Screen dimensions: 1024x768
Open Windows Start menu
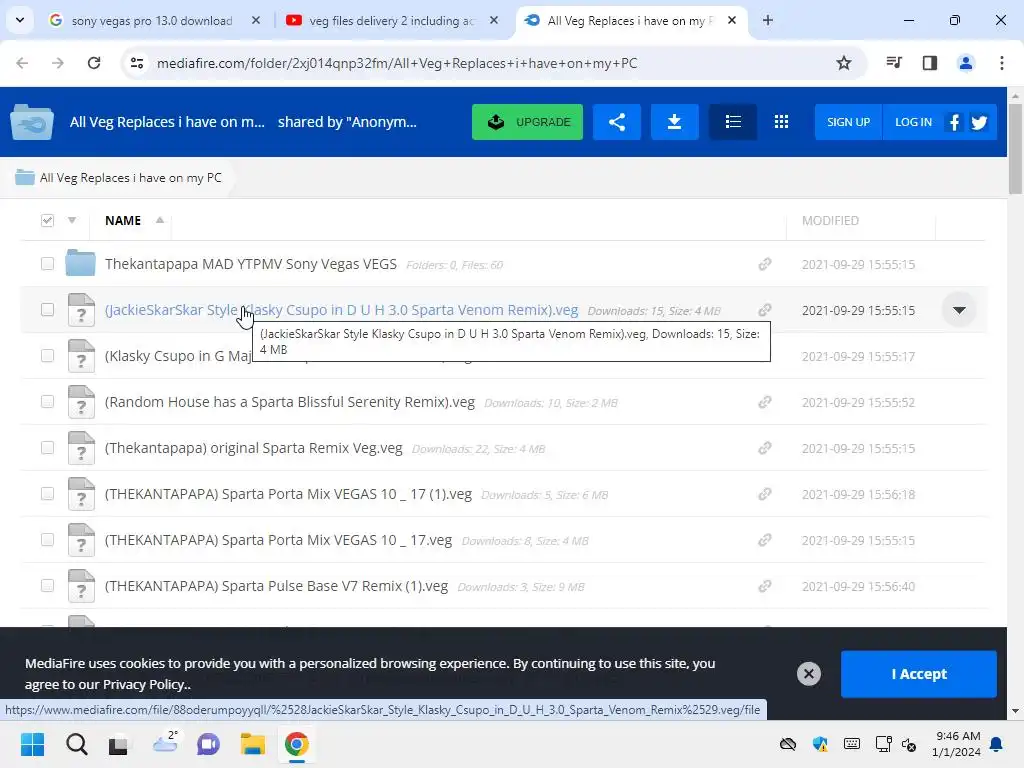[x=32, y=744]
